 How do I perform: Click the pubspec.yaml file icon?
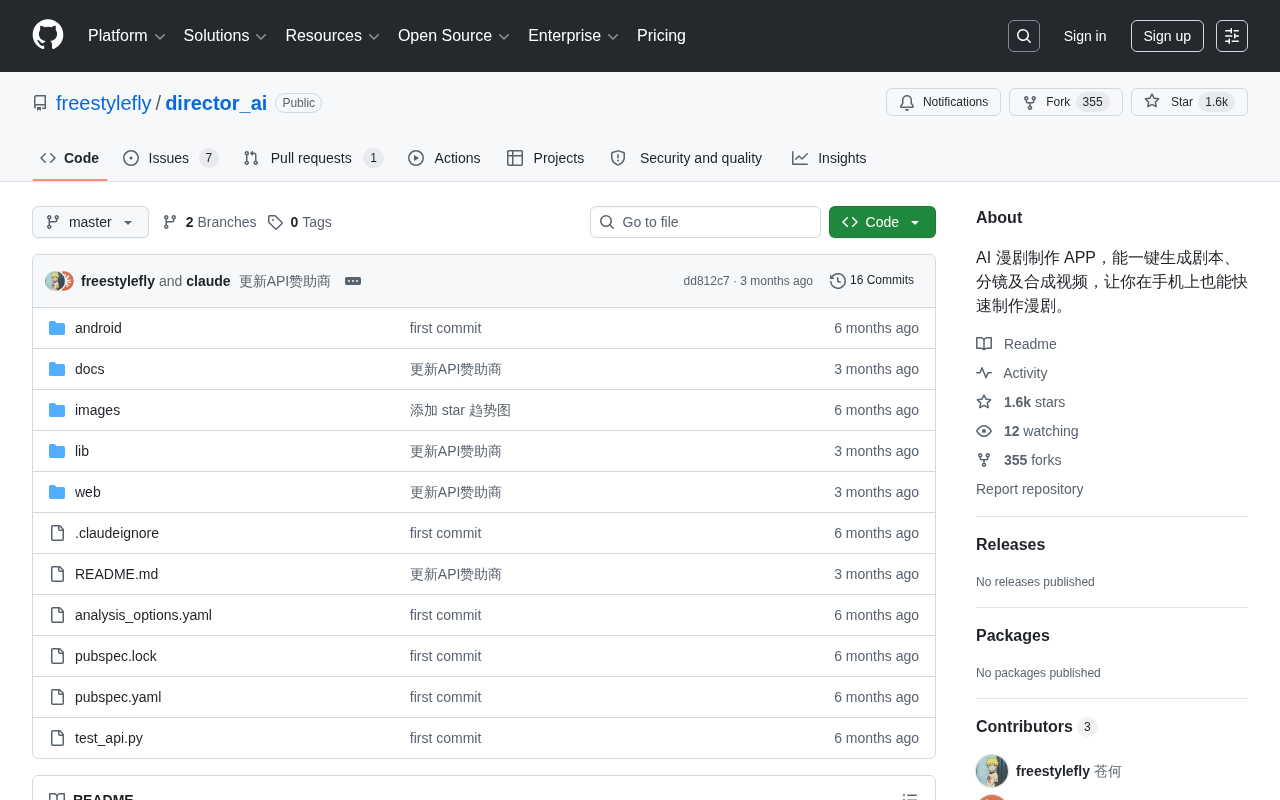click(57, 697)
